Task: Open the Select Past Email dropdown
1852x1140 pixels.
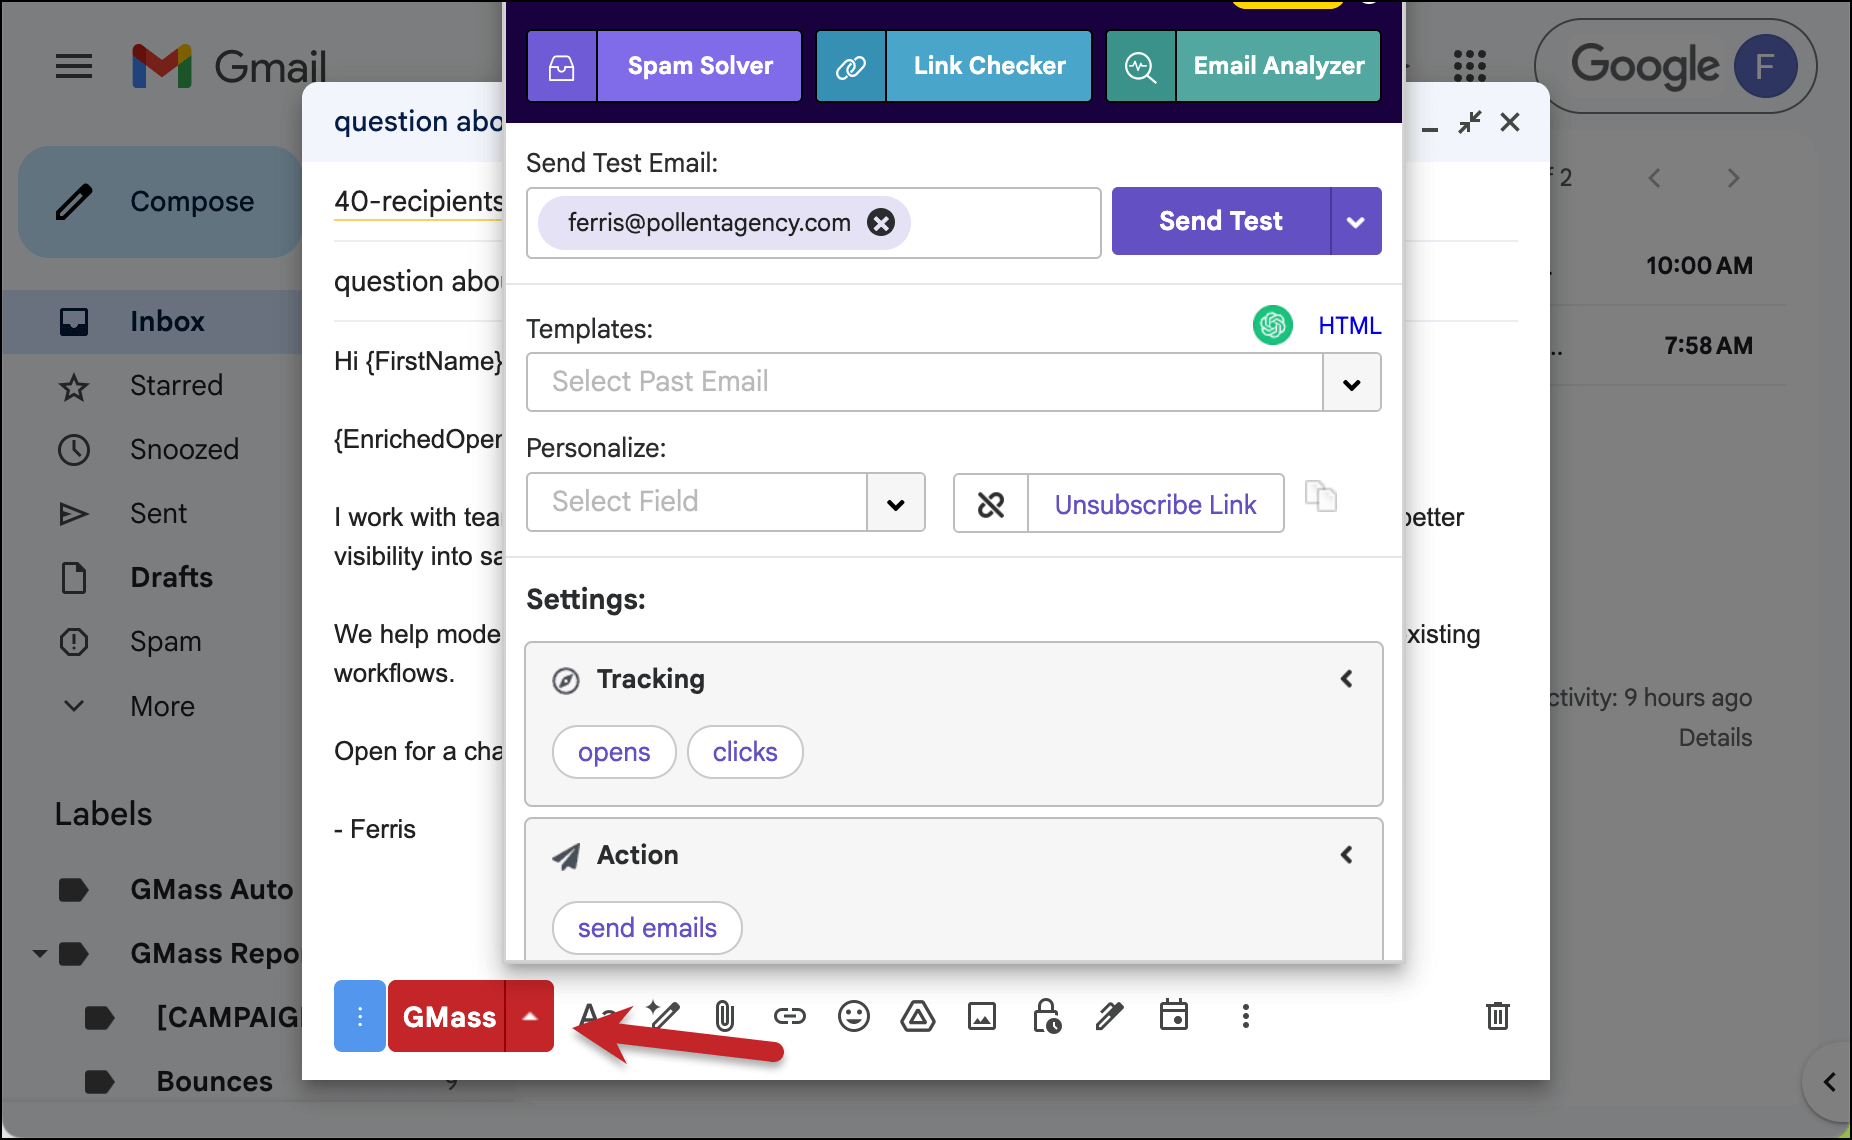Action: click(x=1351, y=383)
